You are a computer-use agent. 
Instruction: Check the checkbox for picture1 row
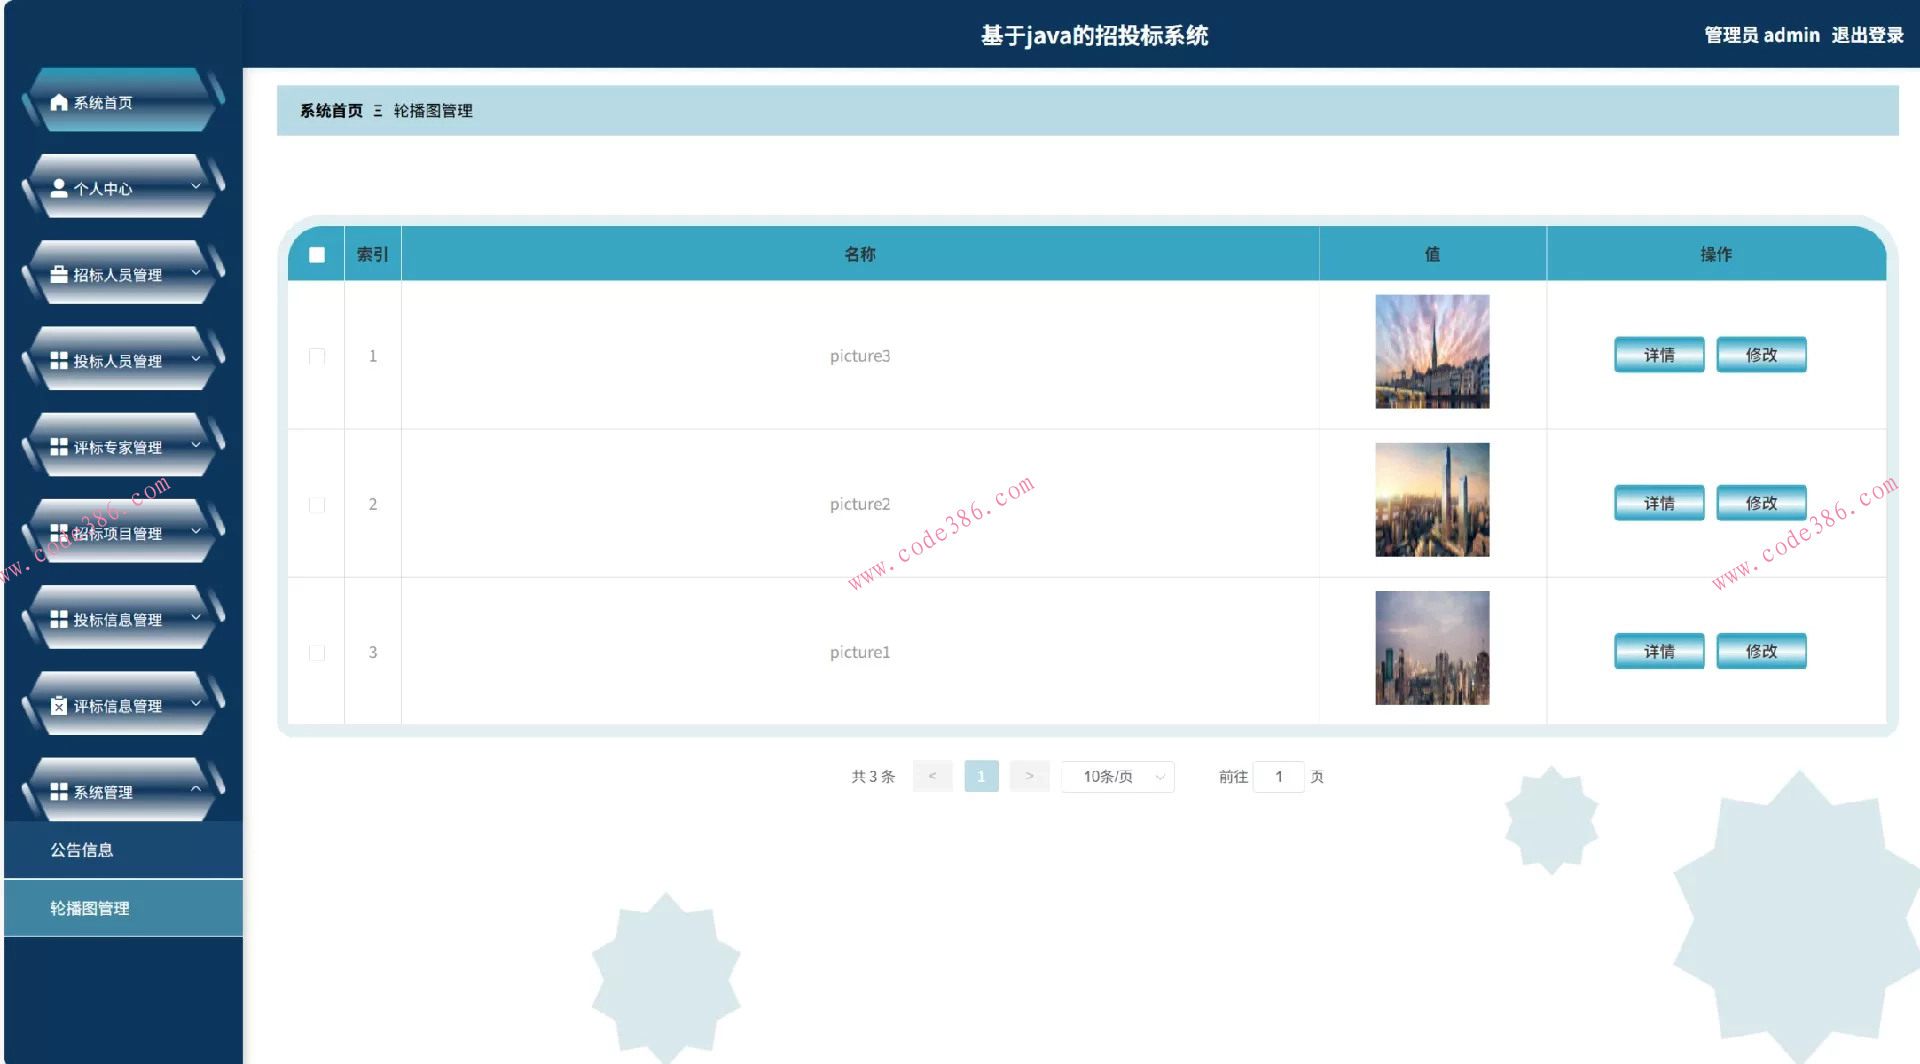[317, 653]
